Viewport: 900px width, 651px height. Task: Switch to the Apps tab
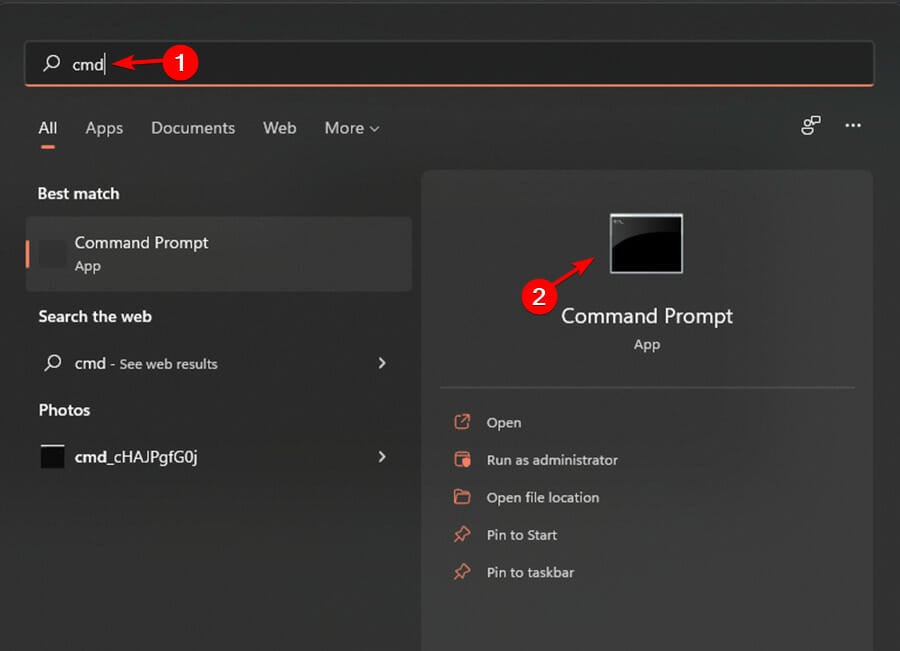pyautogui.click(x=104, y=128)
